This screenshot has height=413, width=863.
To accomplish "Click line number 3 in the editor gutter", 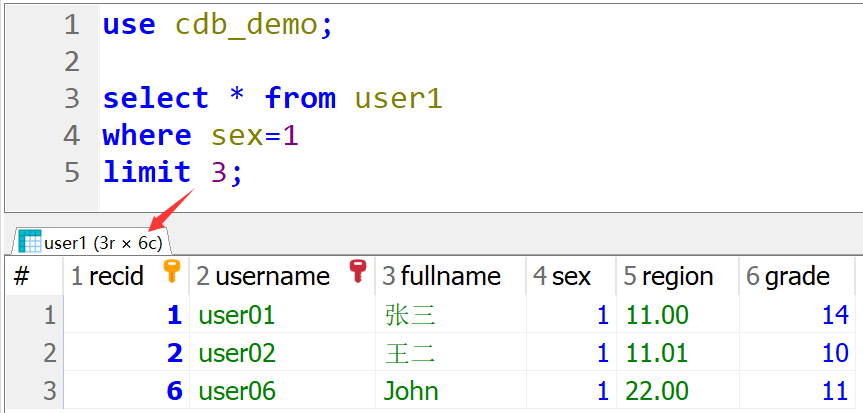I will coord(71,98).
